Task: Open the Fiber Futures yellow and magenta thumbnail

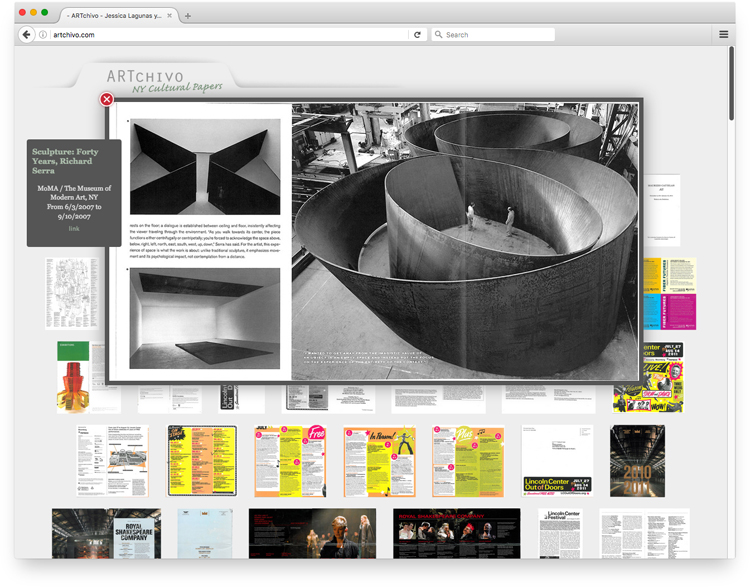Action: point(670,294)
